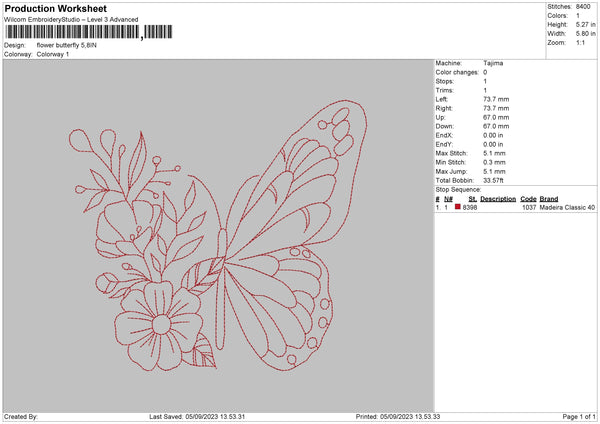Viewport: 600px width, 424px height.
Task: Click the Stop Sequence heading
Action: point(458,190)
